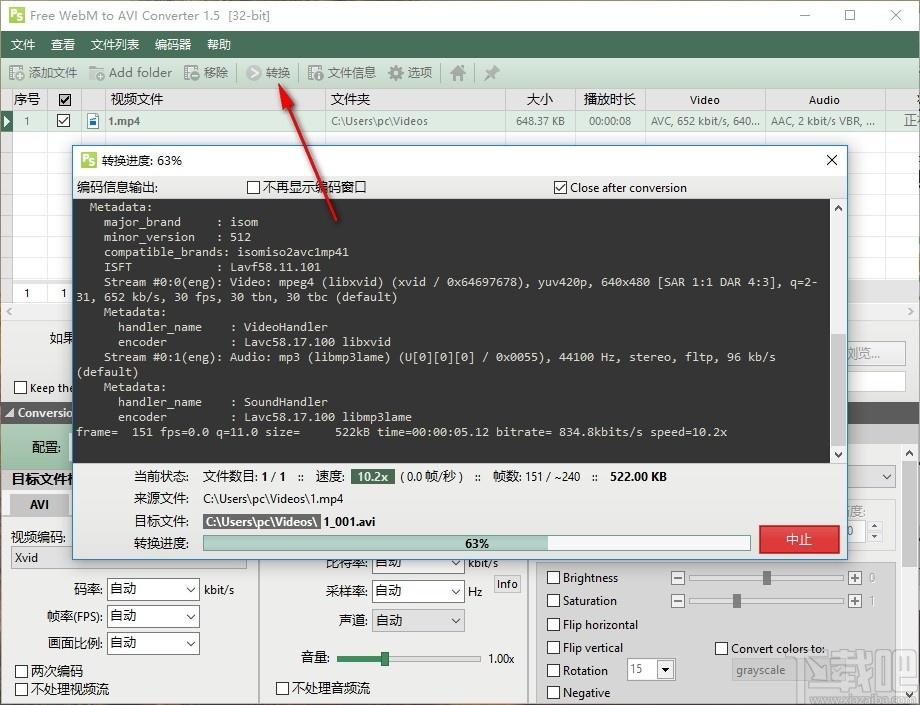This screenshot has width=920, height=705.
Task: Click the Ps application icon in the title bar
Action: coord(16,15)
